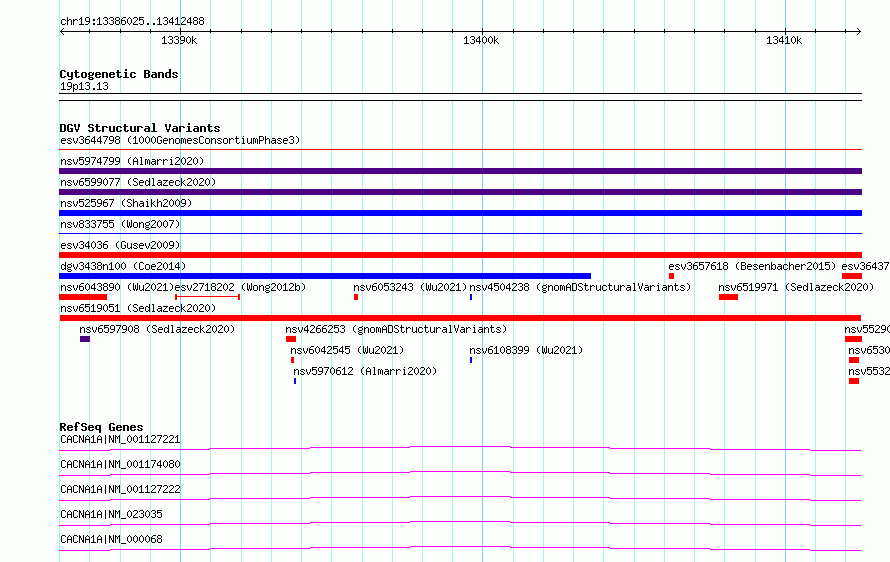Open the dgv3438n100 (Coe2014) label
Image resolution: width=890 pixels, height=562 pixels.
pyautogui.click(x=123, y=266)
